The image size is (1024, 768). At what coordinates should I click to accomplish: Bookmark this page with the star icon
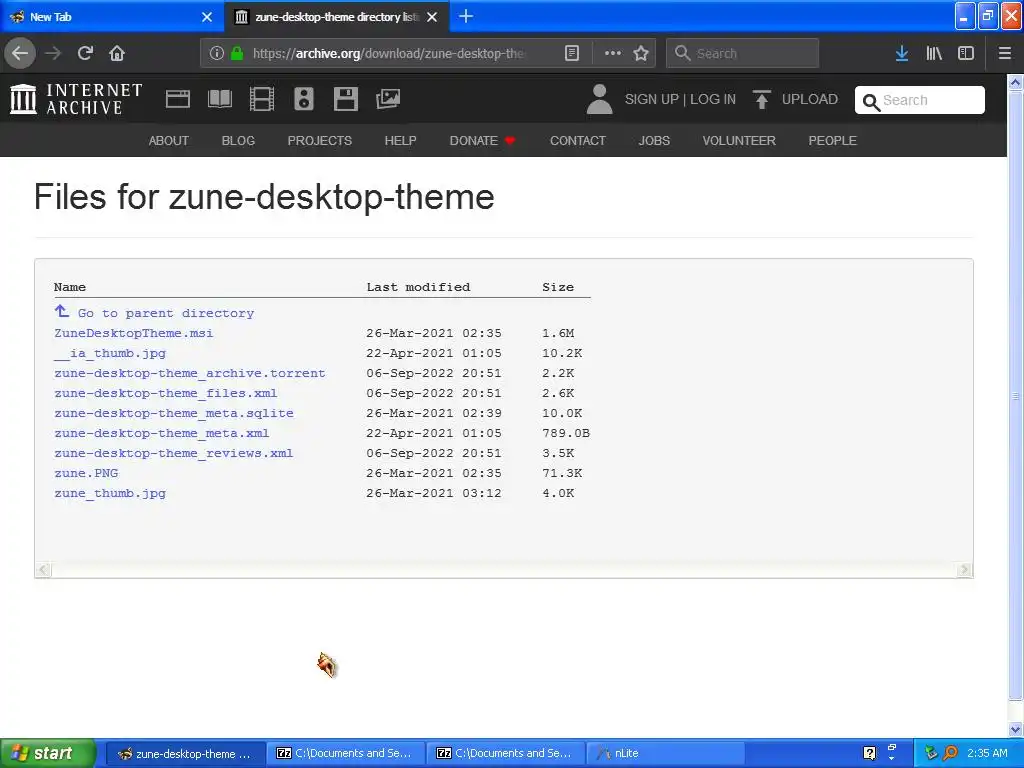[x=641, y=53]
